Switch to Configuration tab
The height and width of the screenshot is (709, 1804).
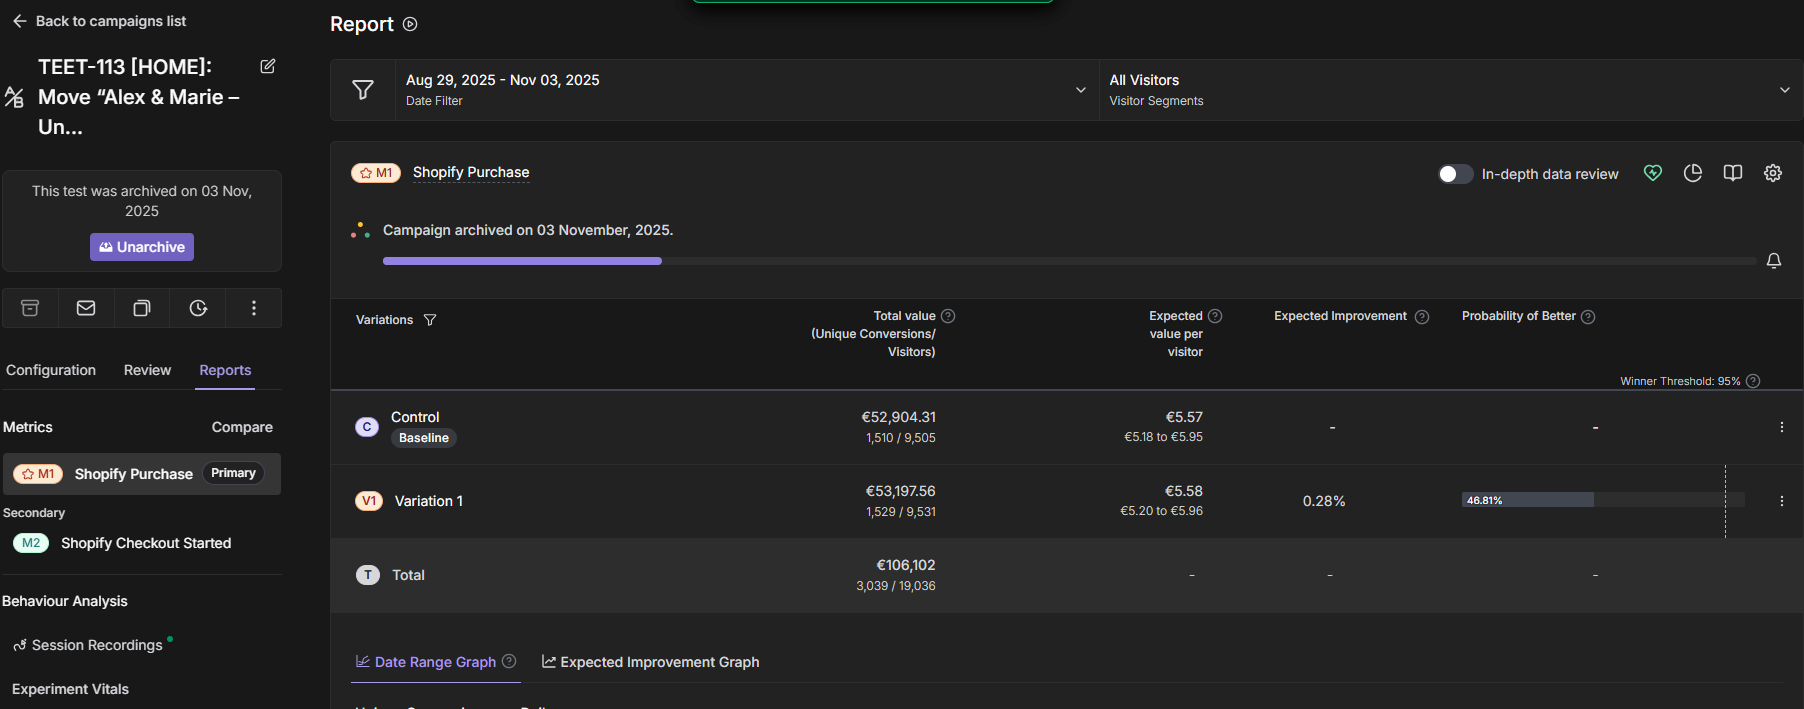(51, 370)
